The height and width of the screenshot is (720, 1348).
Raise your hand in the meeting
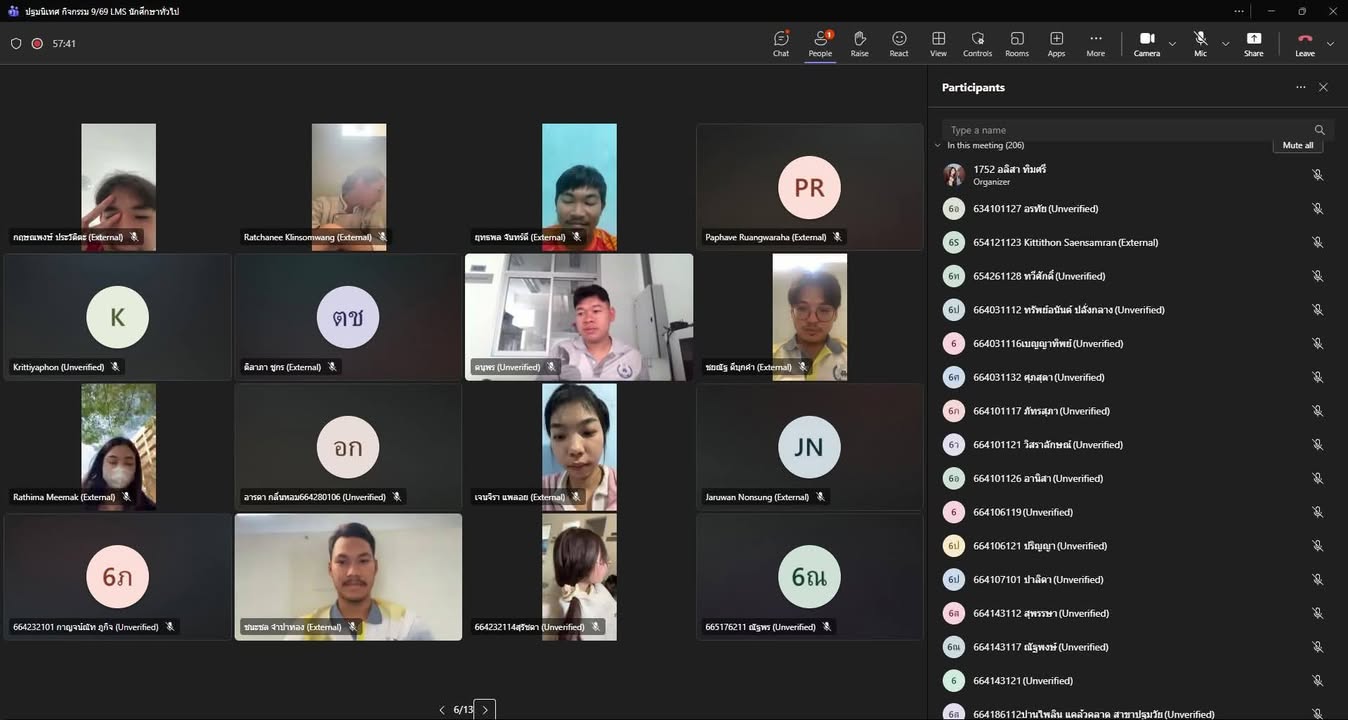(x=859, y=43)
